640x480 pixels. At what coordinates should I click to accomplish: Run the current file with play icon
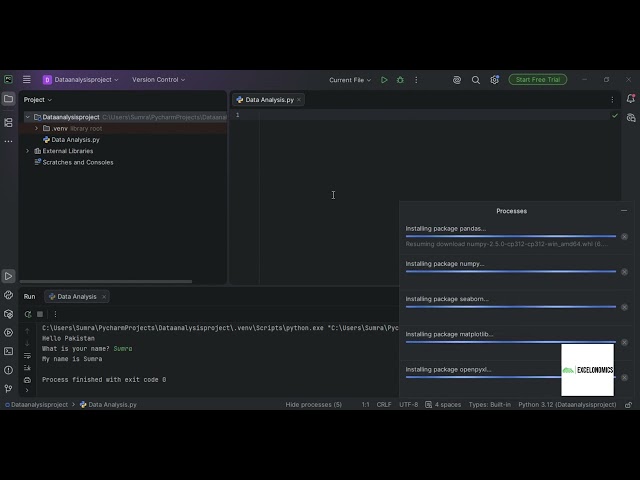pyautogui.click(x=384, y=80)
